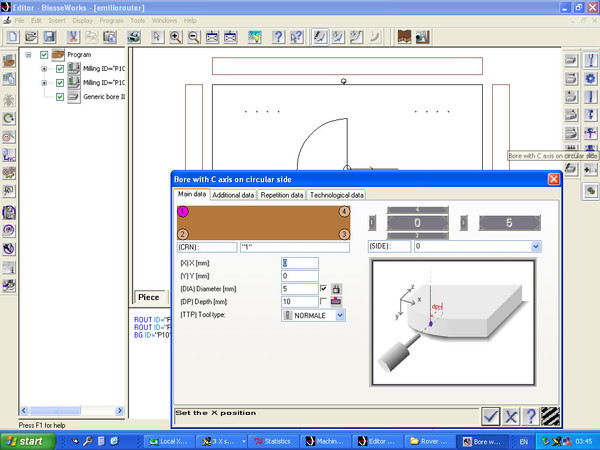The image size is (600, 450).
Task: Click the blue gear icon in right toolbar
Action: [590, 78]
